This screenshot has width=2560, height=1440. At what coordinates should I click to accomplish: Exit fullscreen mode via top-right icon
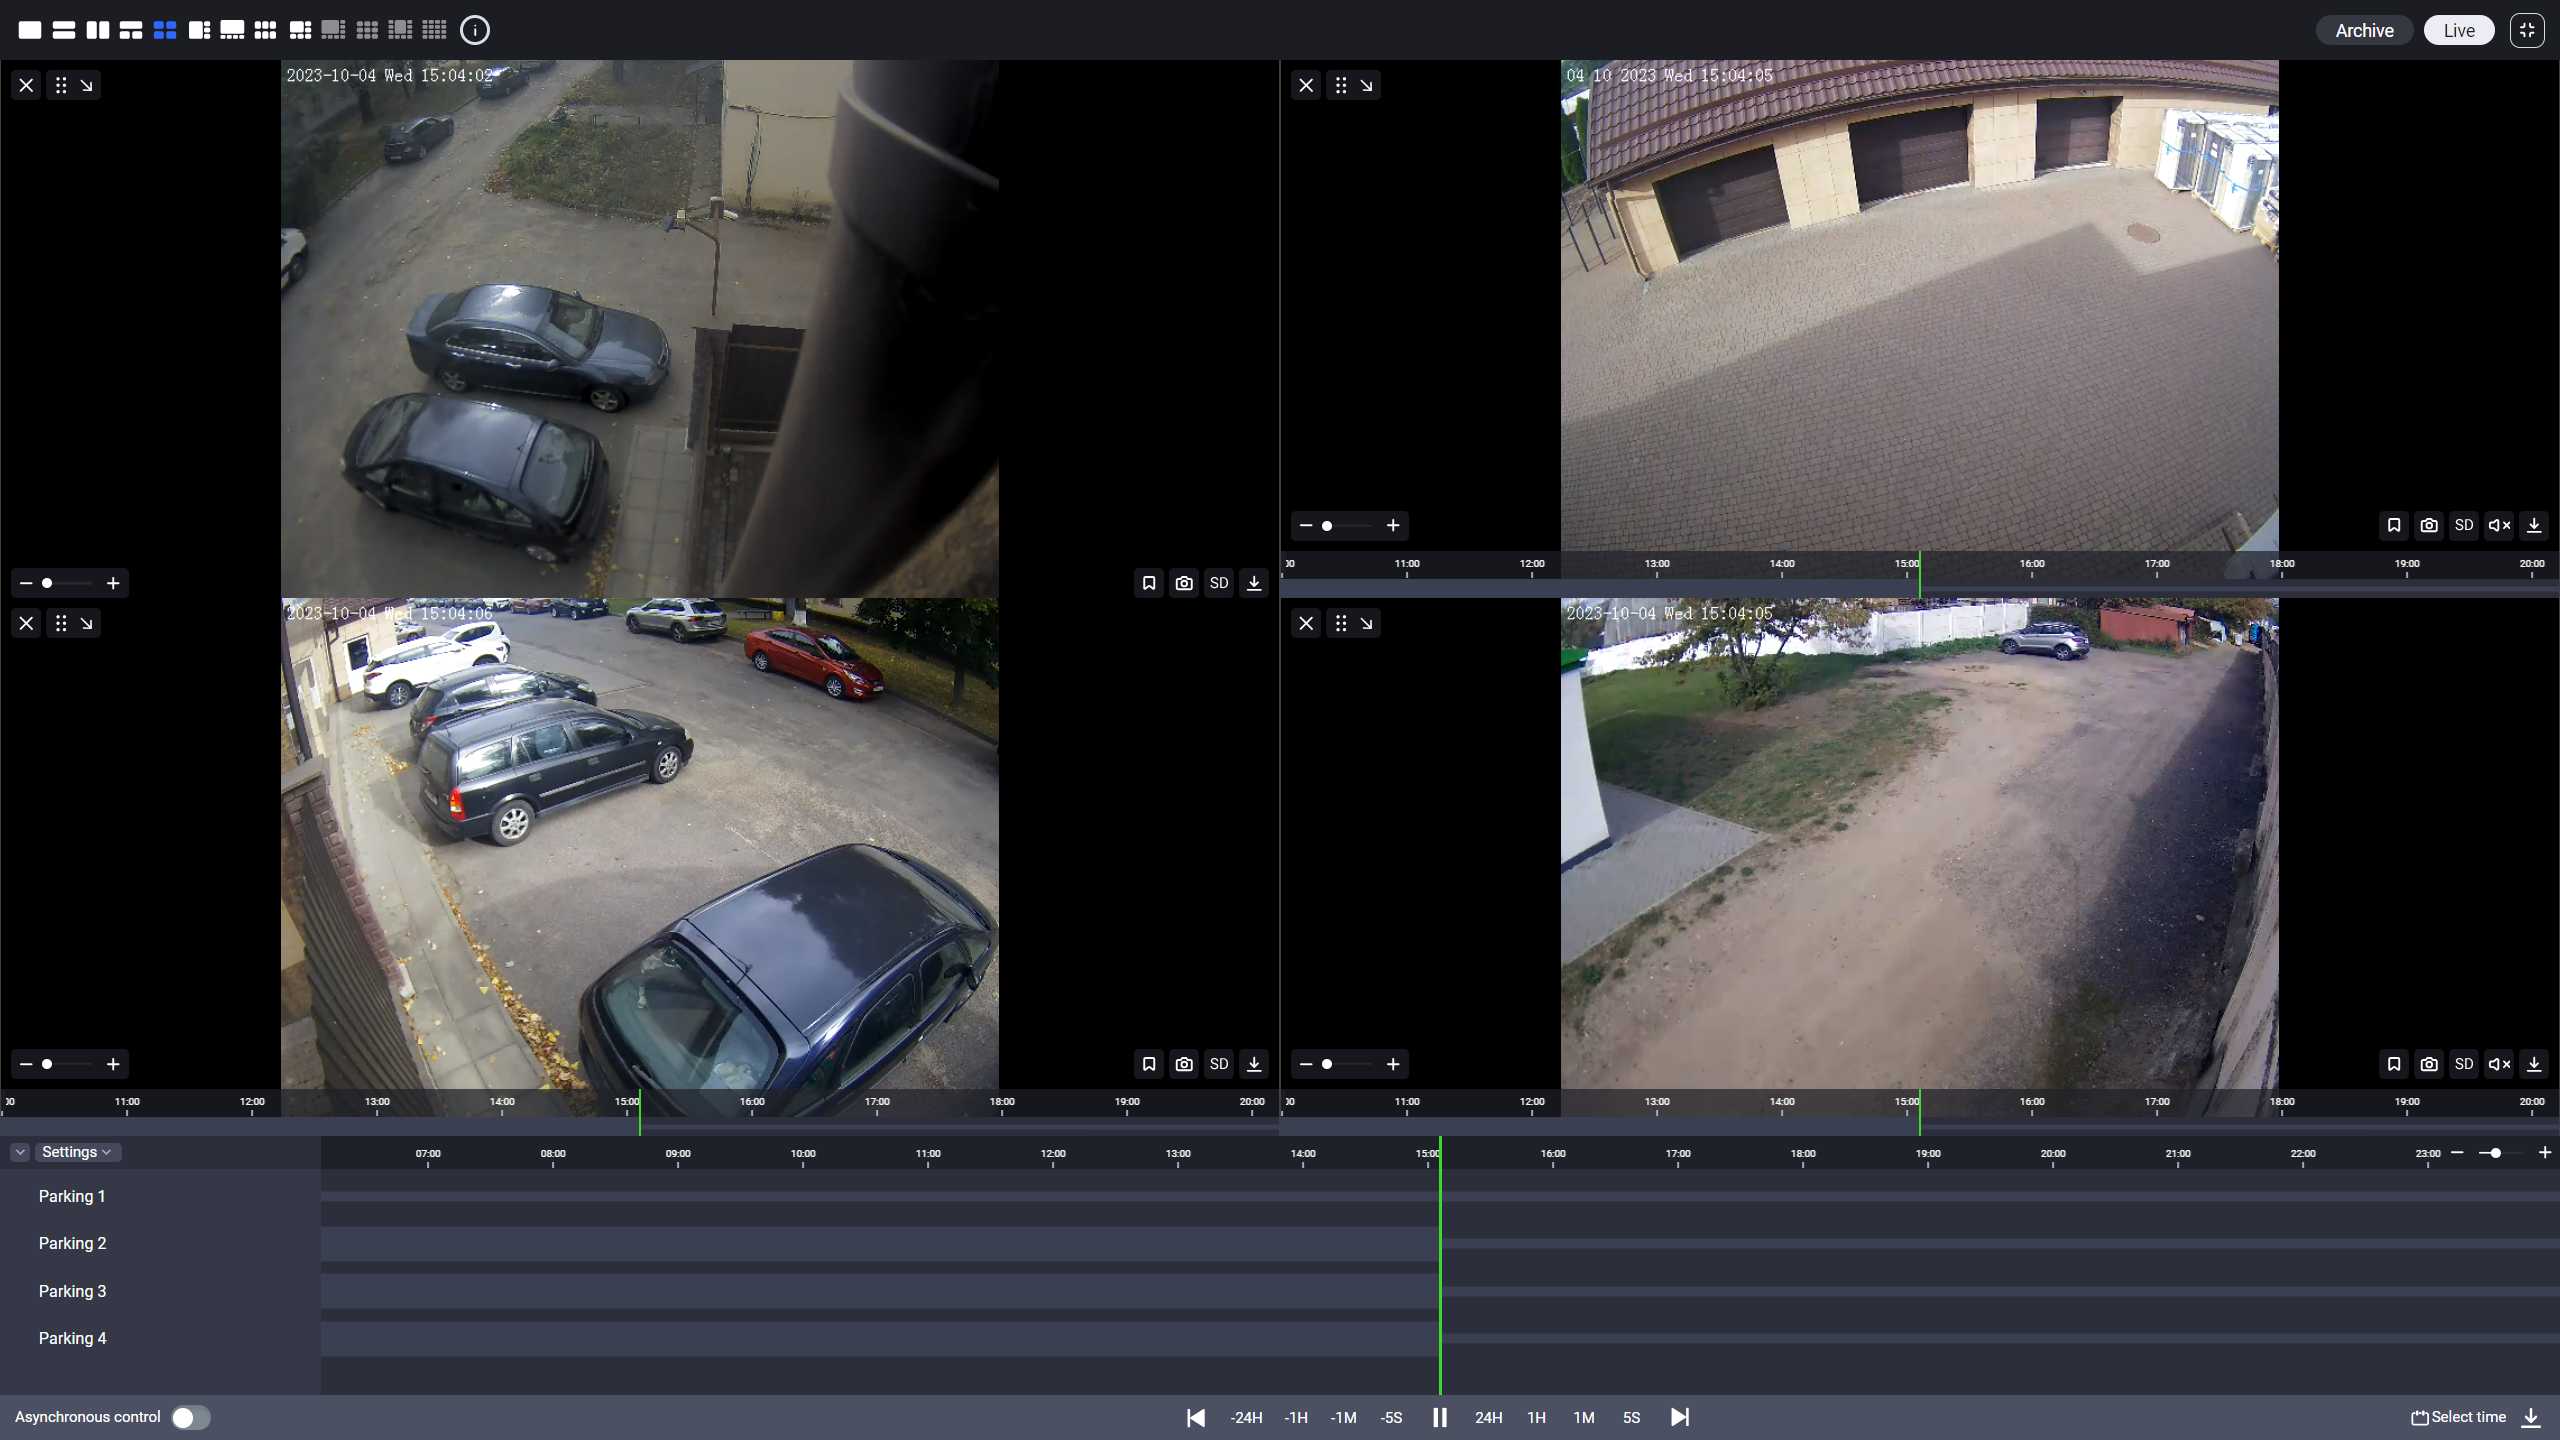[2527, 30]
